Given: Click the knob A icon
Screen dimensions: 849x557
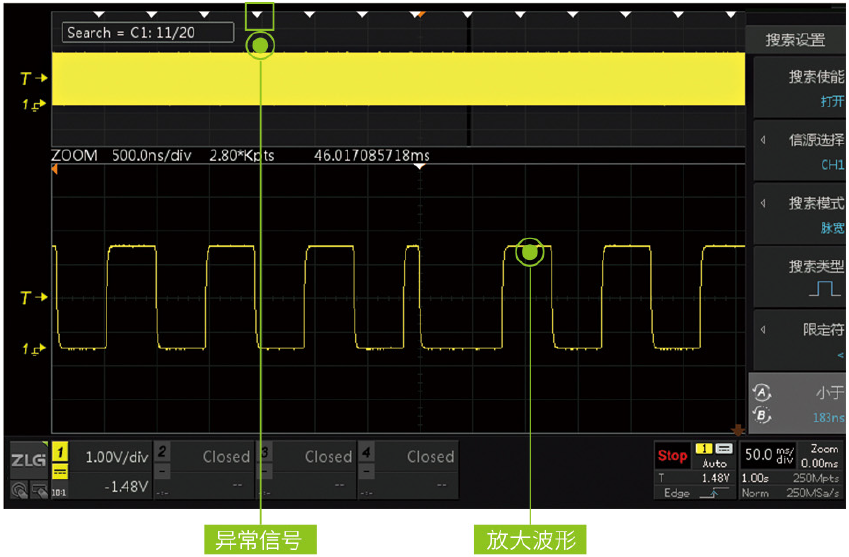Looking at the screenshot, I should tap(762, 392).
